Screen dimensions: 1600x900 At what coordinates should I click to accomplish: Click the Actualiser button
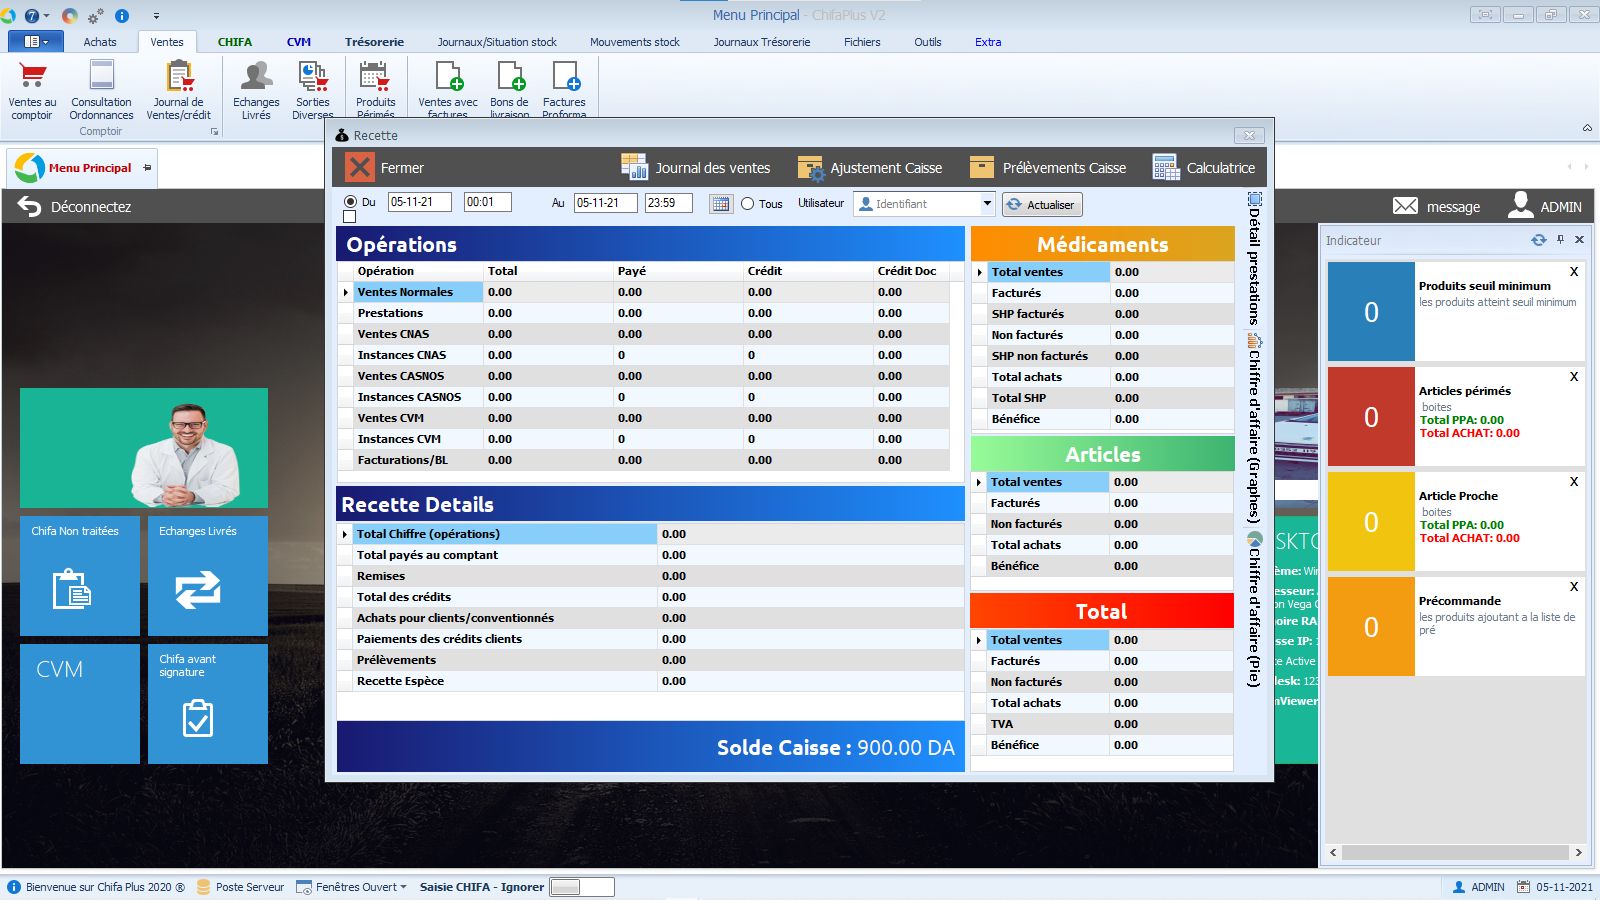click(x=1041, y=205)
